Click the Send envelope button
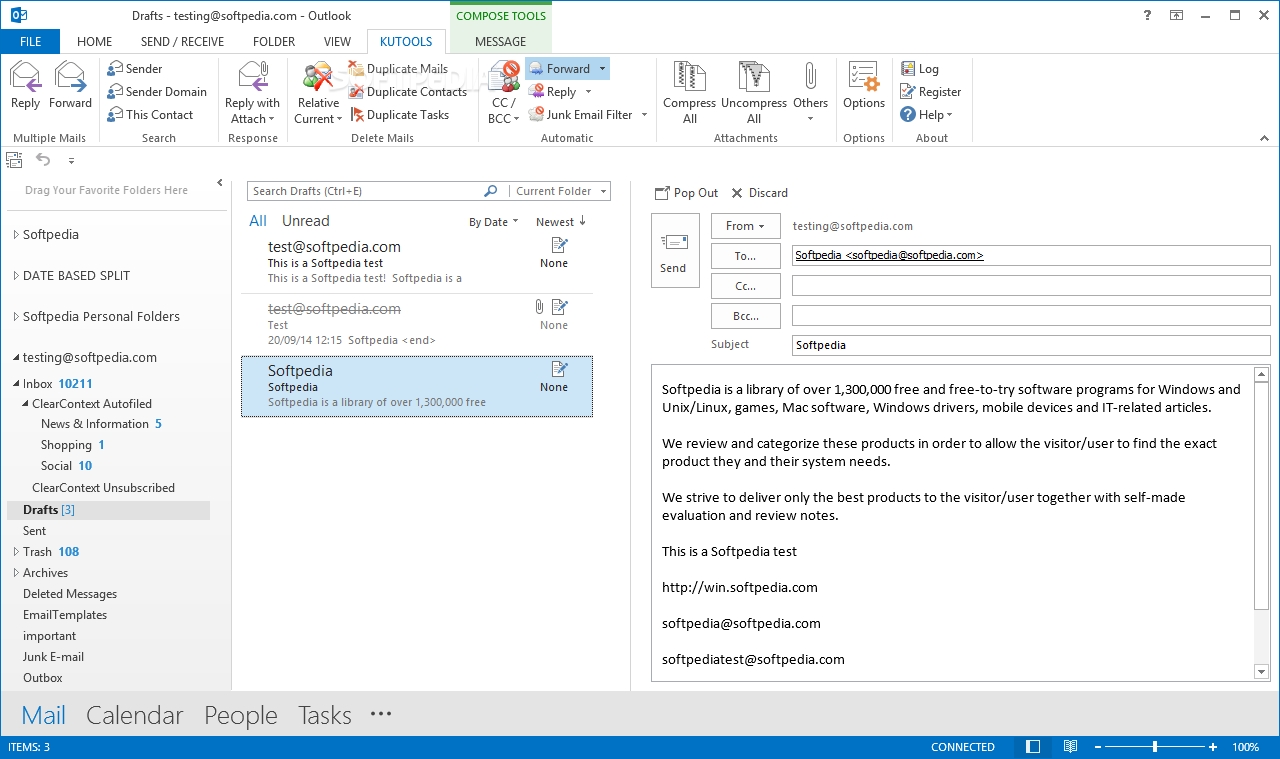This screenshot has height=759, width=1280. (x=675, y=250)
